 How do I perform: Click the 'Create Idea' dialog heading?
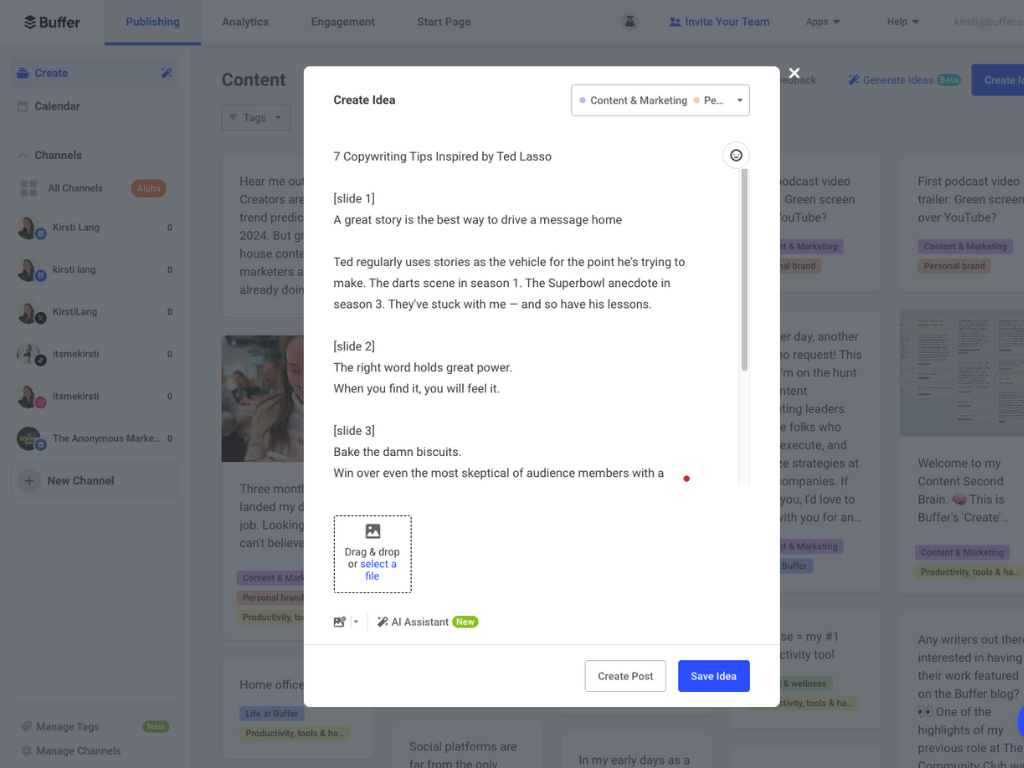coord(364,100)
